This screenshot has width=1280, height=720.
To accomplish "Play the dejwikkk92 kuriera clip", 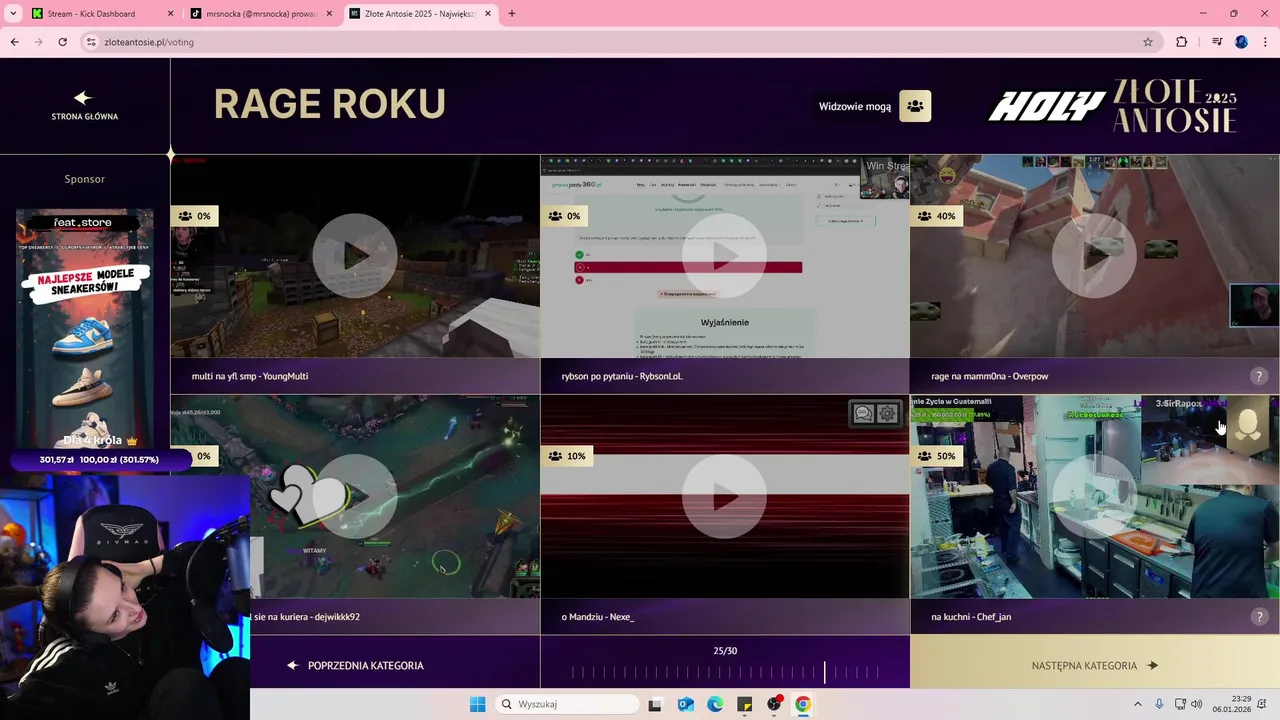I will tap(355, 496).
